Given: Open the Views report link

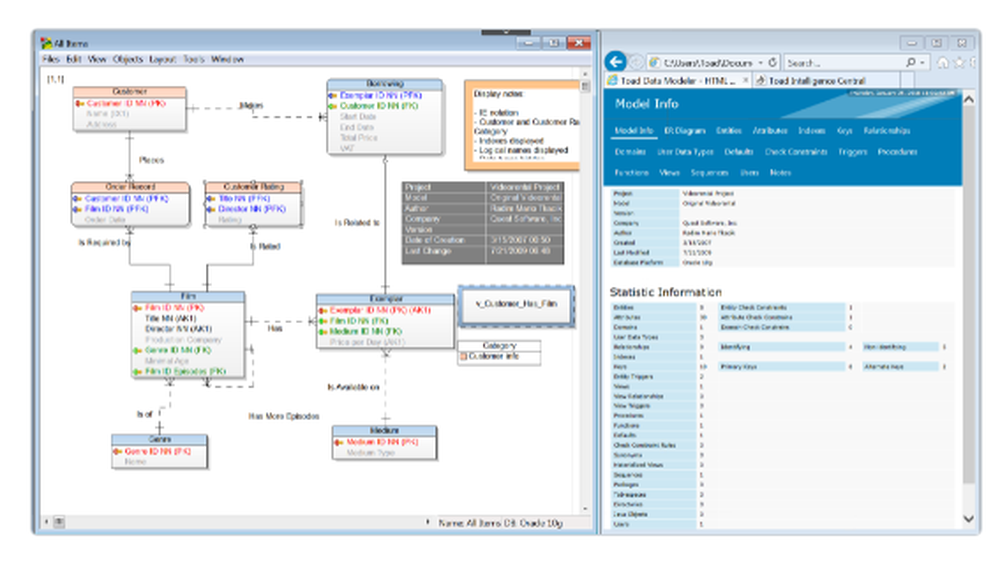Looking at the screenshot, I should tap(669, 173).
